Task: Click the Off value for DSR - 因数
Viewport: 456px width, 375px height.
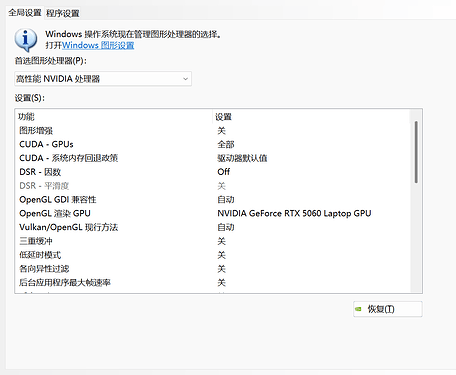Action: (224, 172)
